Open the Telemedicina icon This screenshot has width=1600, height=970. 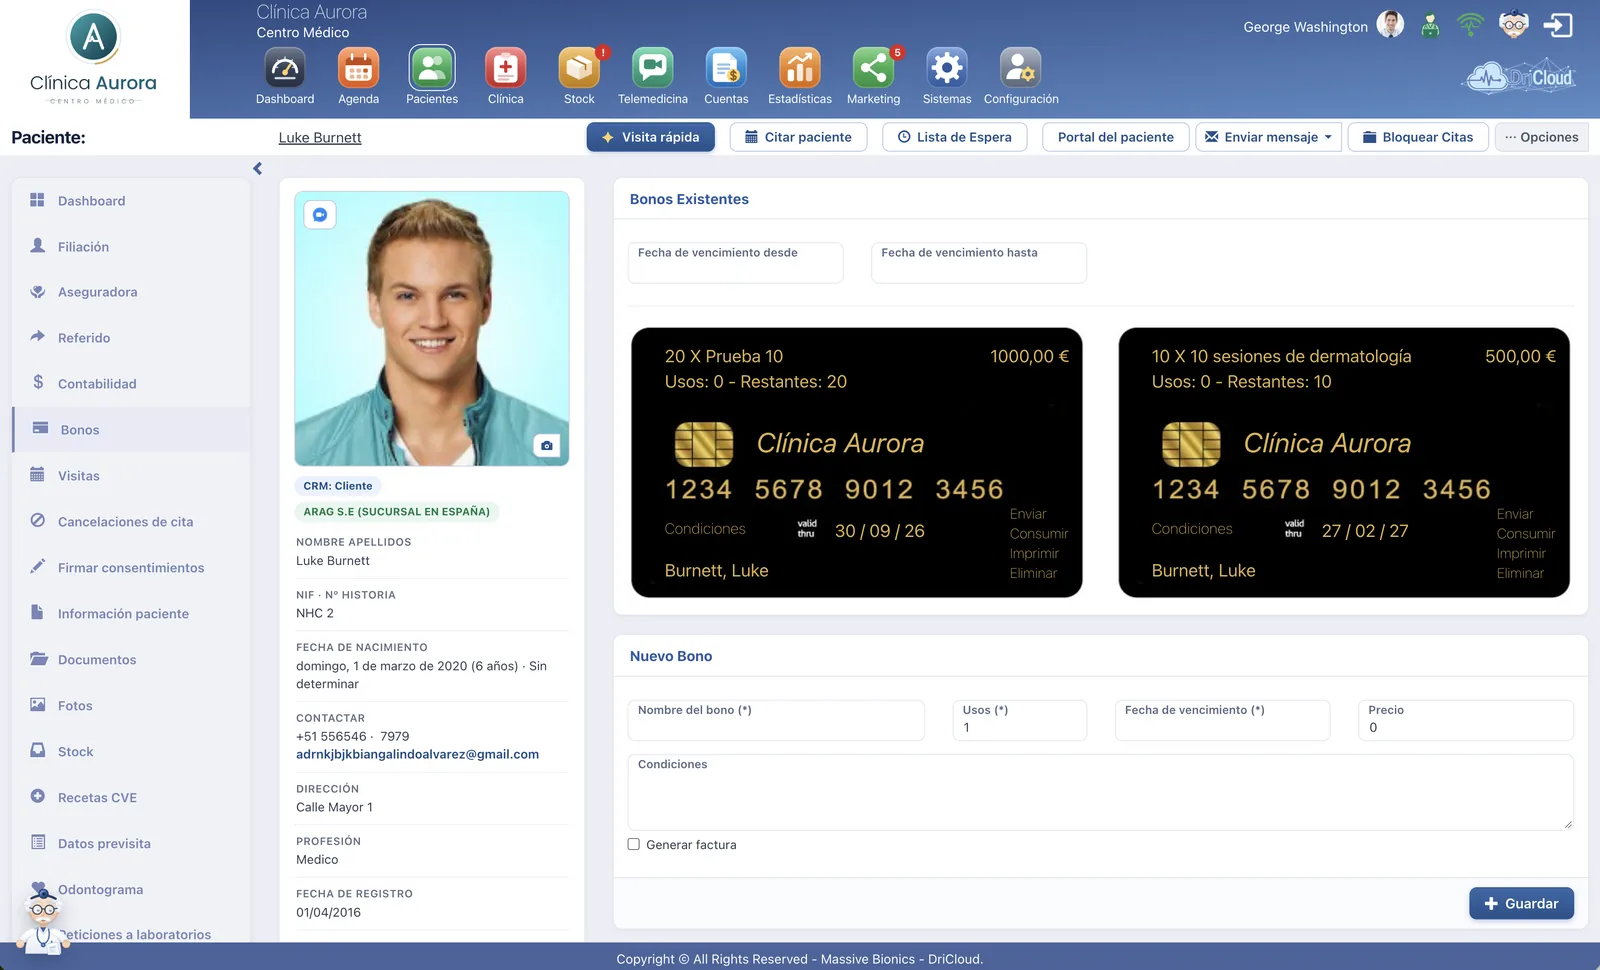[653, 69]
